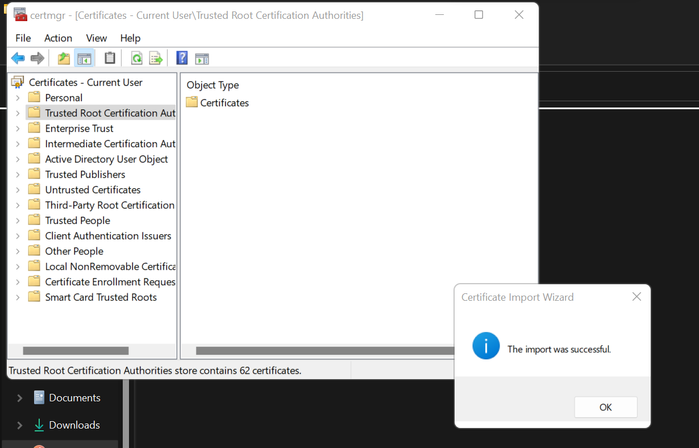
Task: Open the File menu
Action: pos(23,38)
